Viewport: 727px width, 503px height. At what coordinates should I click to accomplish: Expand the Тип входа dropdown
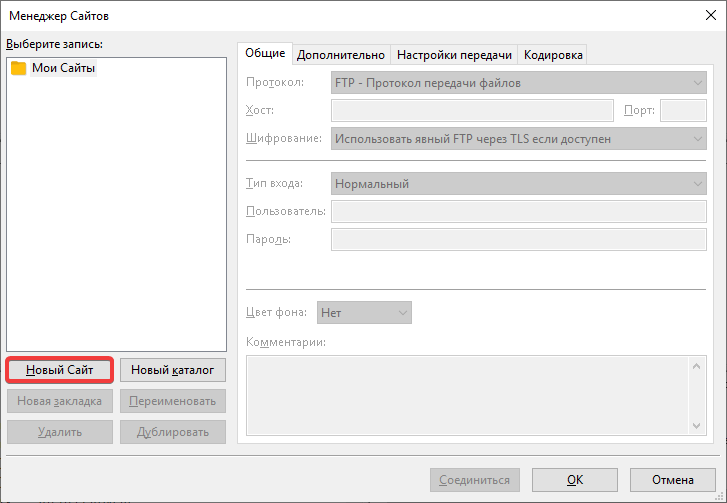tap(518, 183)
